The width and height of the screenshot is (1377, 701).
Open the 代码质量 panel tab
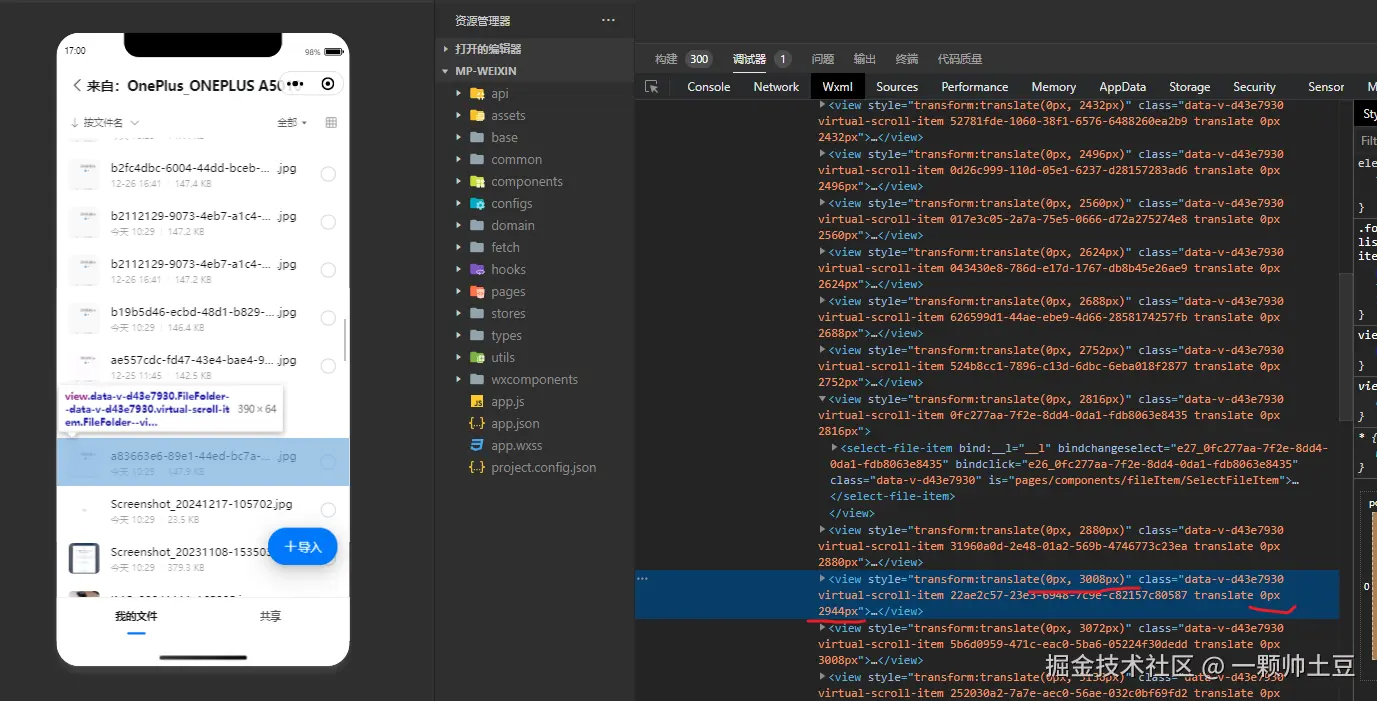959,59
